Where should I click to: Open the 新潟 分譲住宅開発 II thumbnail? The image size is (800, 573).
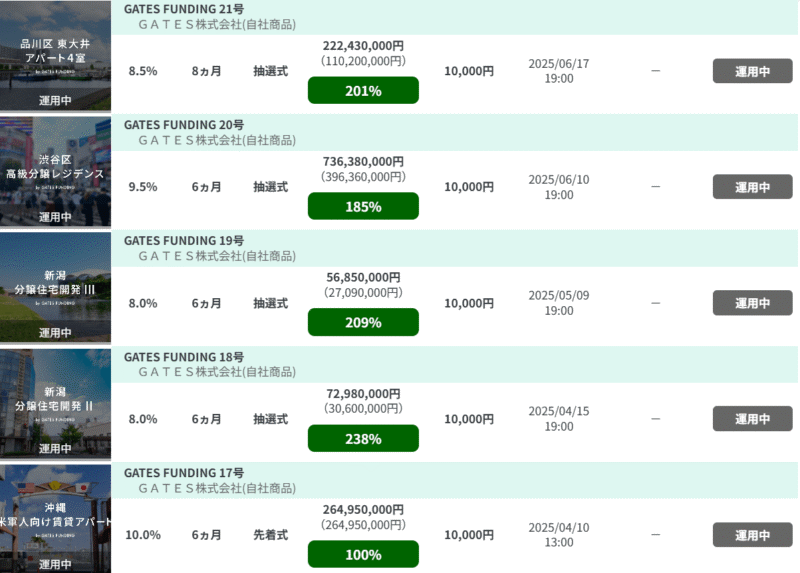[x=55, y=404]
